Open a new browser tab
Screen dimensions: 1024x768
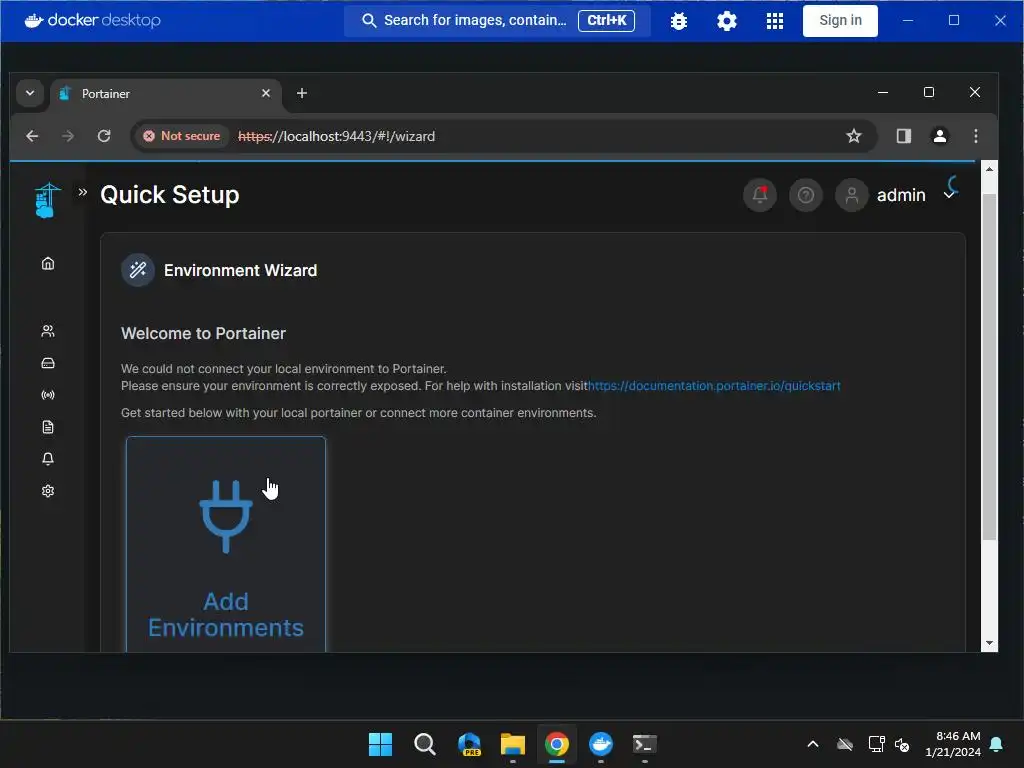302,93
